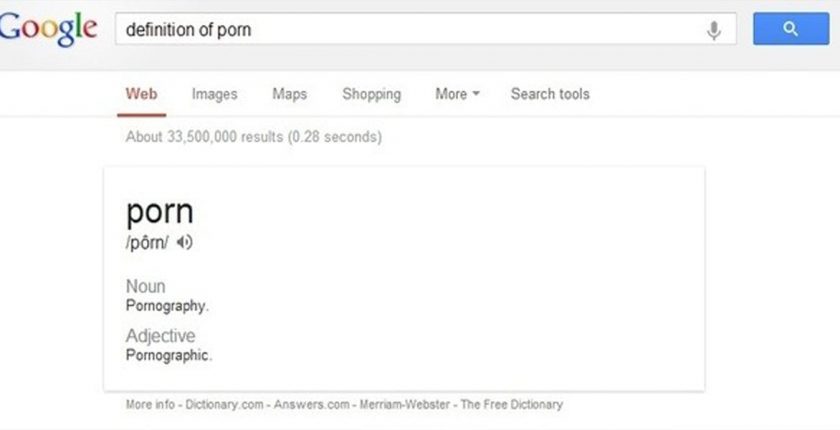Click the Pornography noun definition text
The width and height of the screenshot is (840, 430).
167,306
